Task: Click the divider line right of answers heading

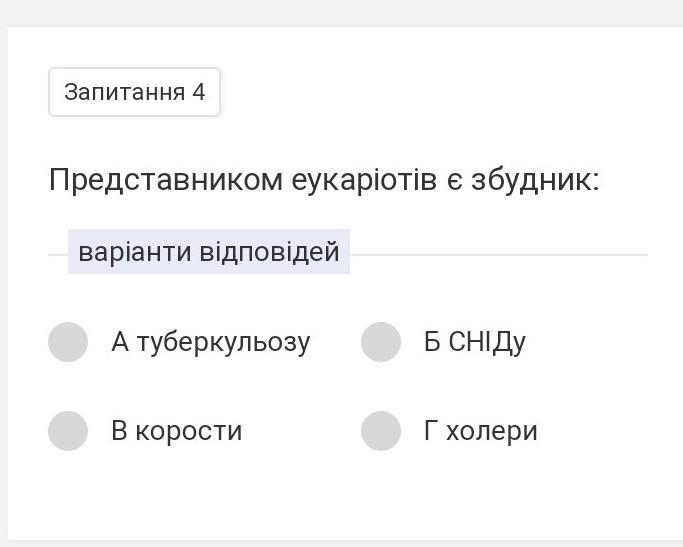Action: pos(498,255)
